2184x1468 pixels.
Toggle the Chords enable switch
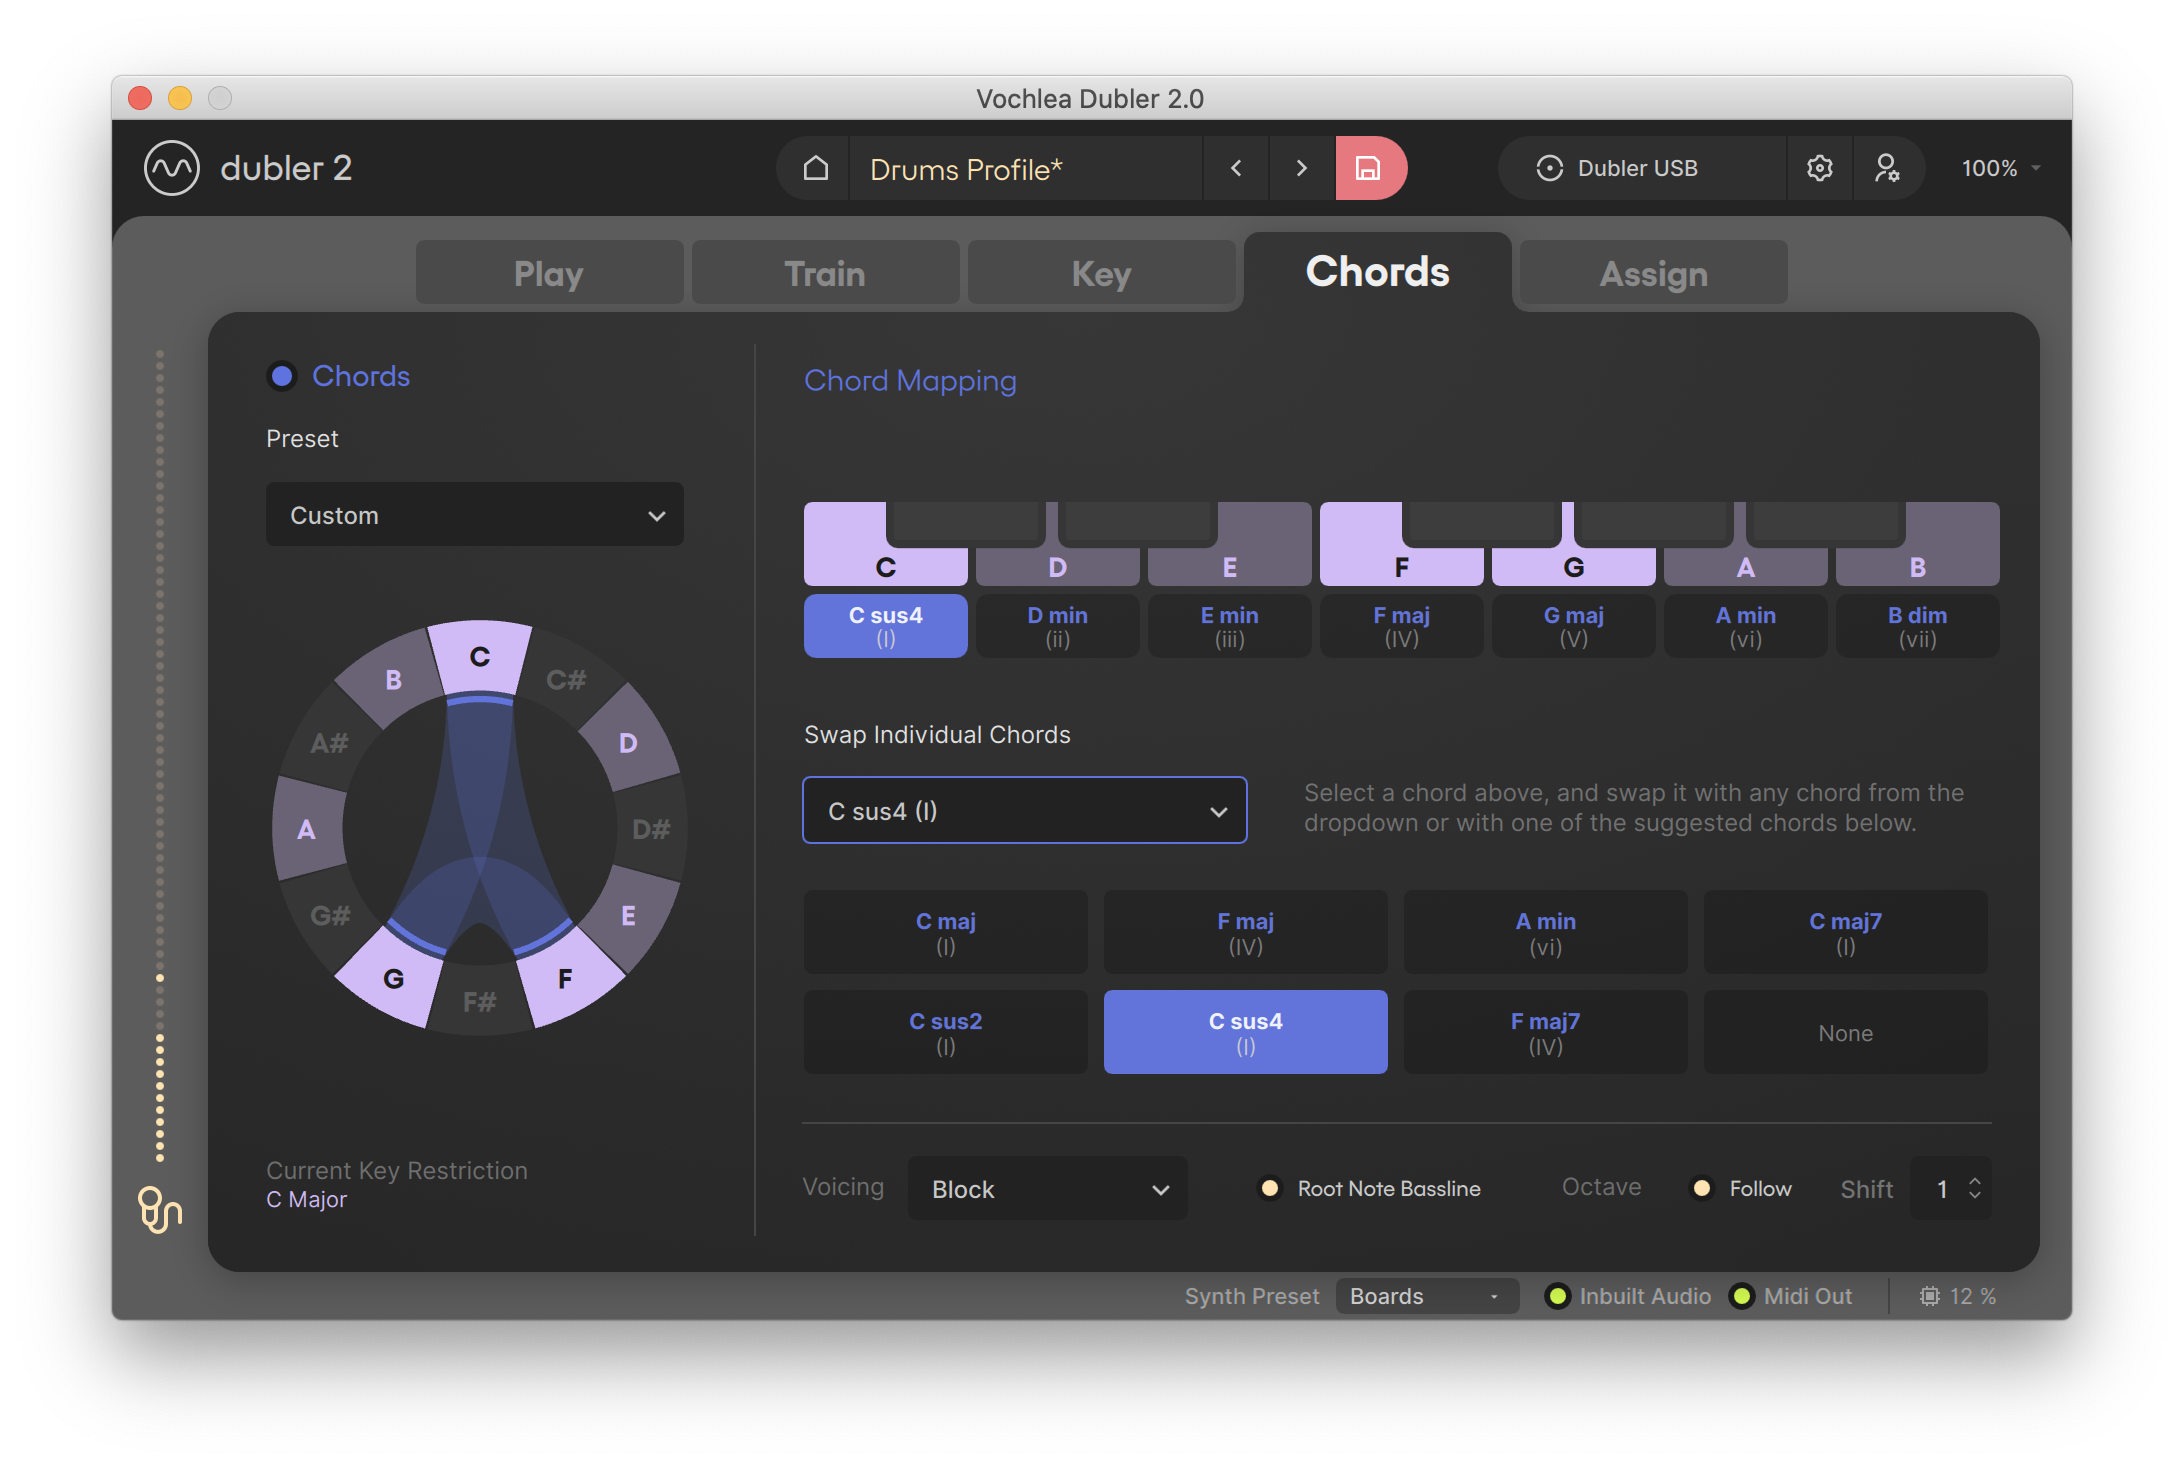[x=282, y=376]
